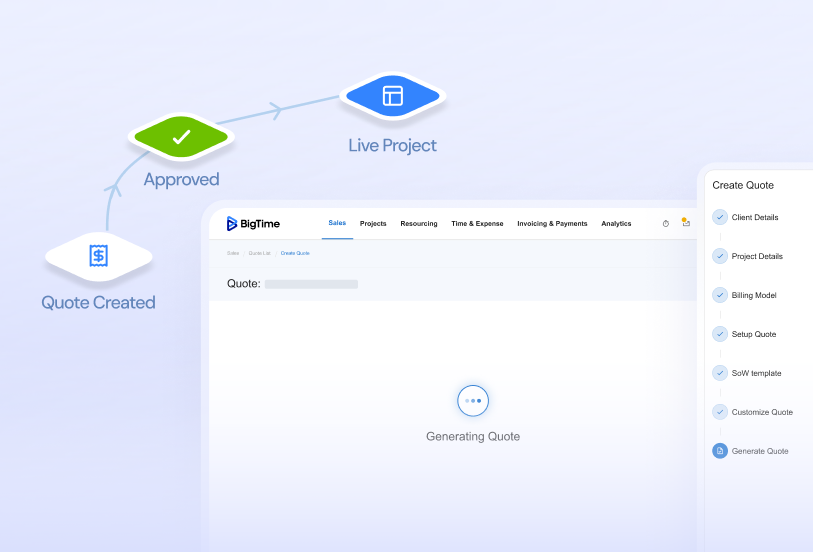Go to the Resourcing menu
Viewport: 813px width, 552px height.
click(x=419, y=224)
